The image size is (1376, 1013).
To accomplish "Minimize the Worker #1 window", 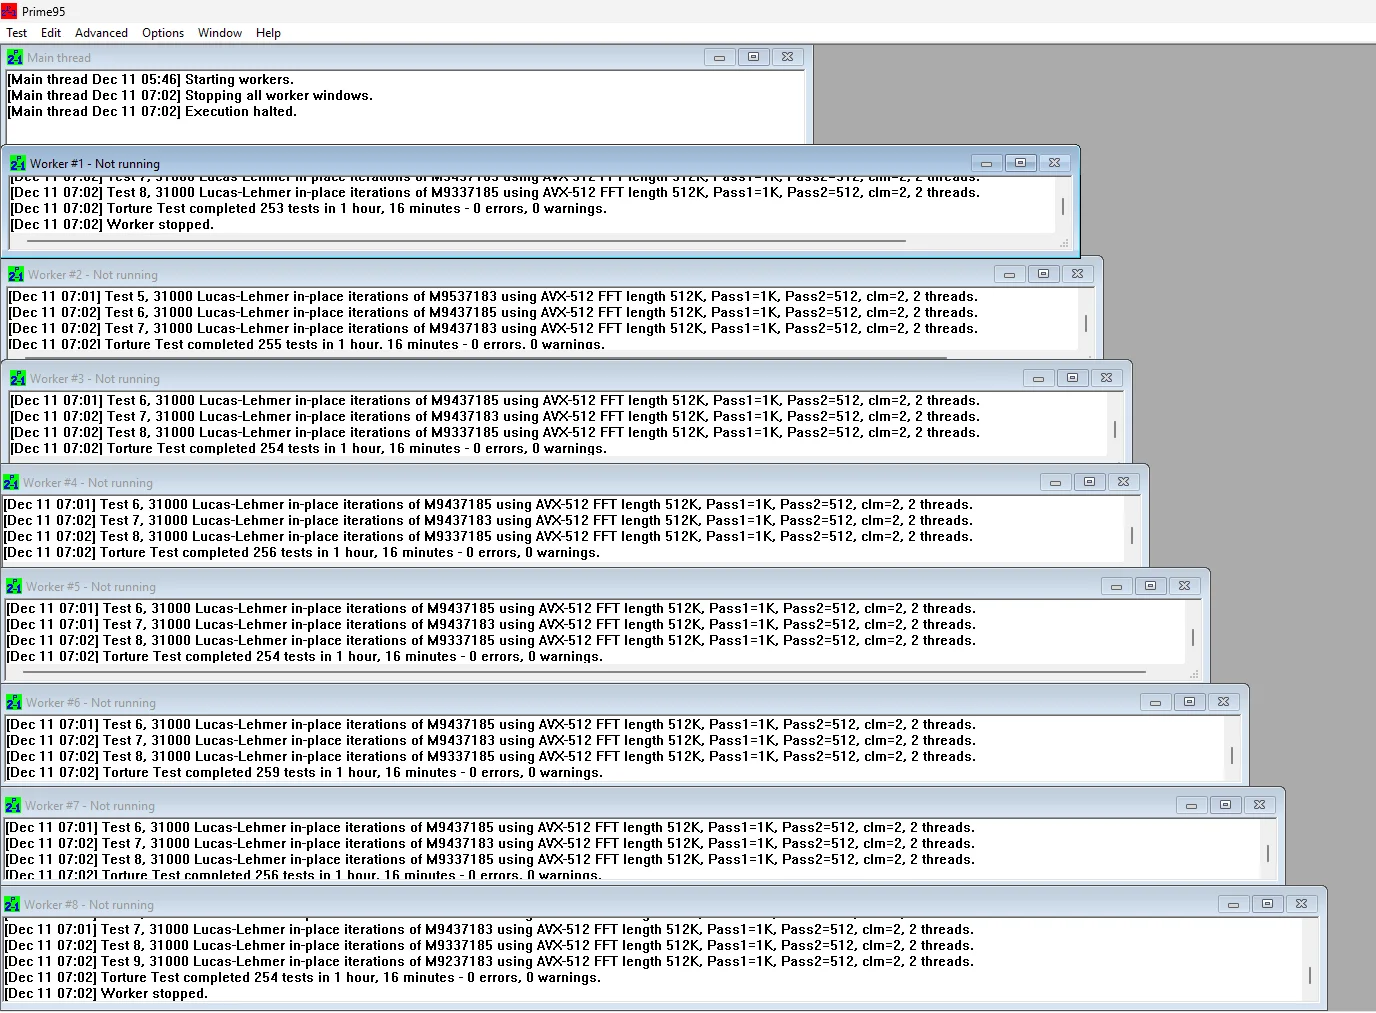I will 986,163.
